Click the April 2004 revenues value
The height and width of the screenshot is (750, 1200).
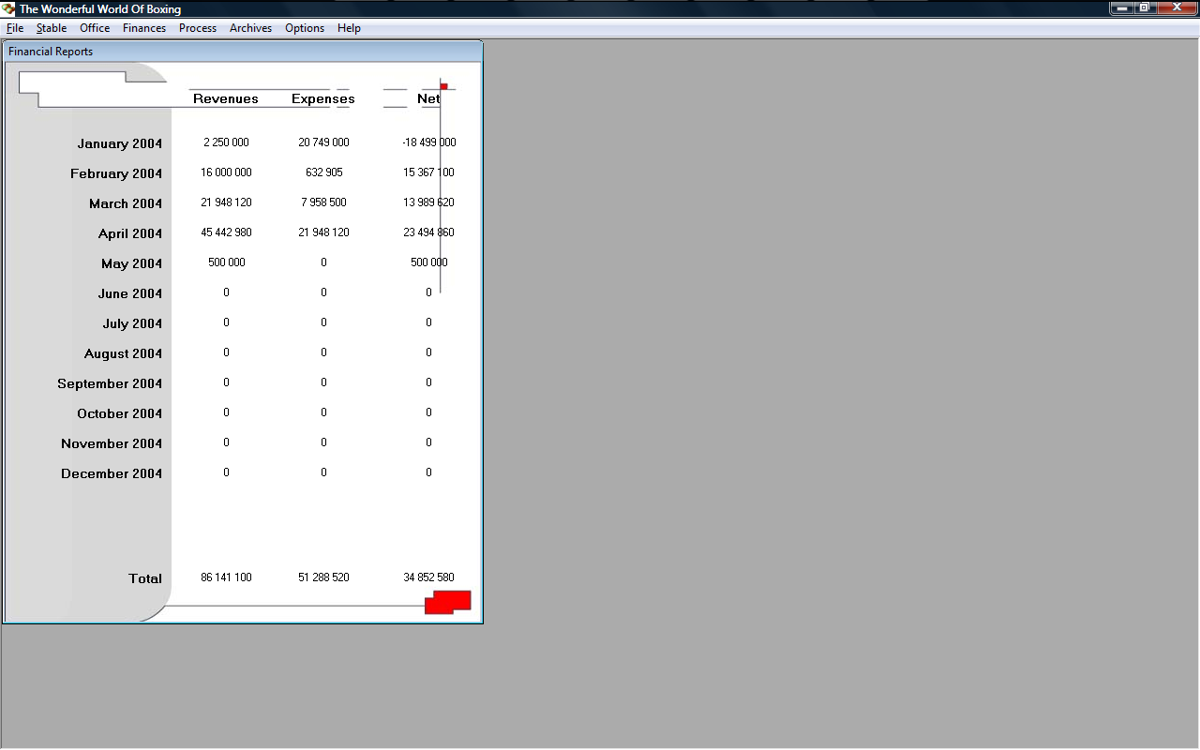[x=226, y=232]
